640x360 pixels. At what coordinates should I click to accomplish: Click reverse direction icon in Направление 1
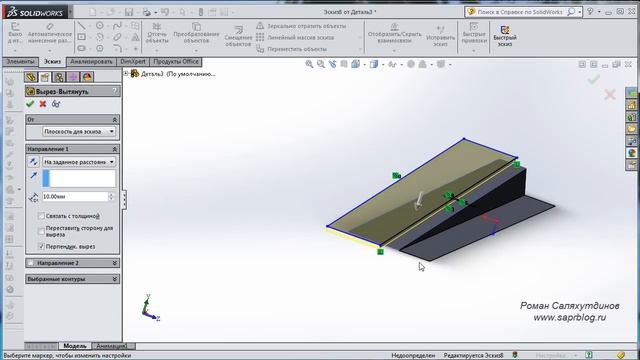(x=33, y=162)
